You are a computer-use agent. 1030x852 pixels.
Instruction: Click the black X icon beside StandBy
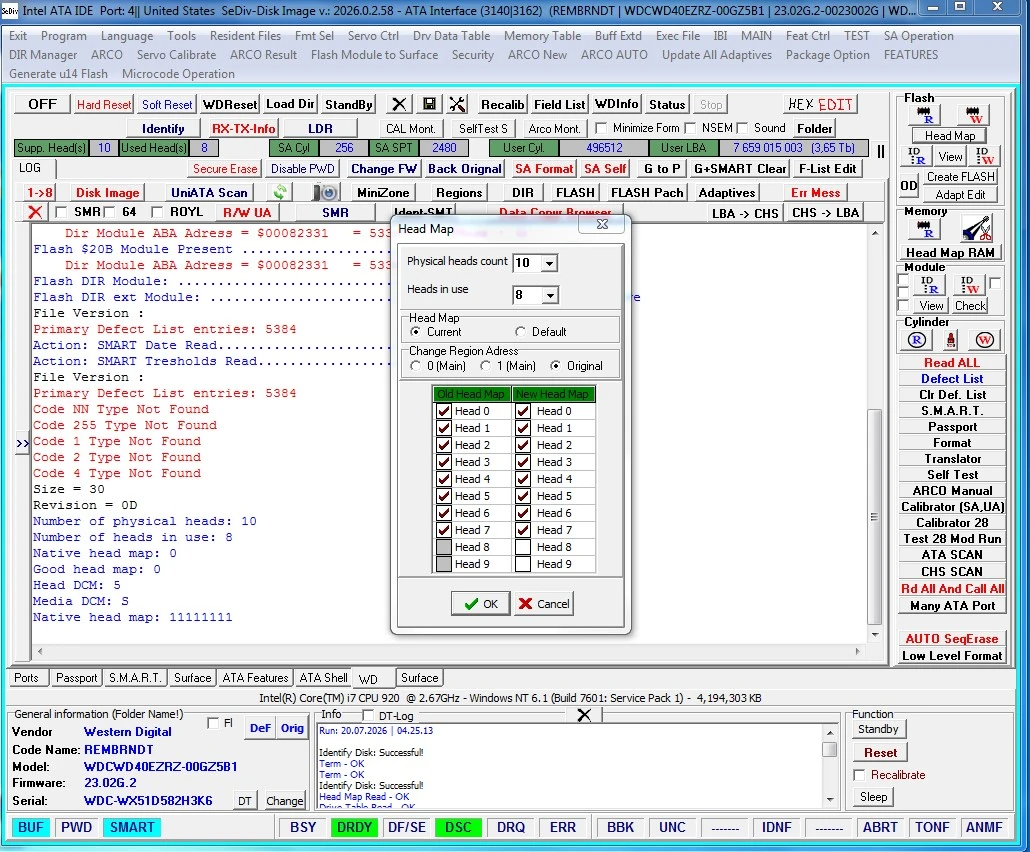click(399, 104)
